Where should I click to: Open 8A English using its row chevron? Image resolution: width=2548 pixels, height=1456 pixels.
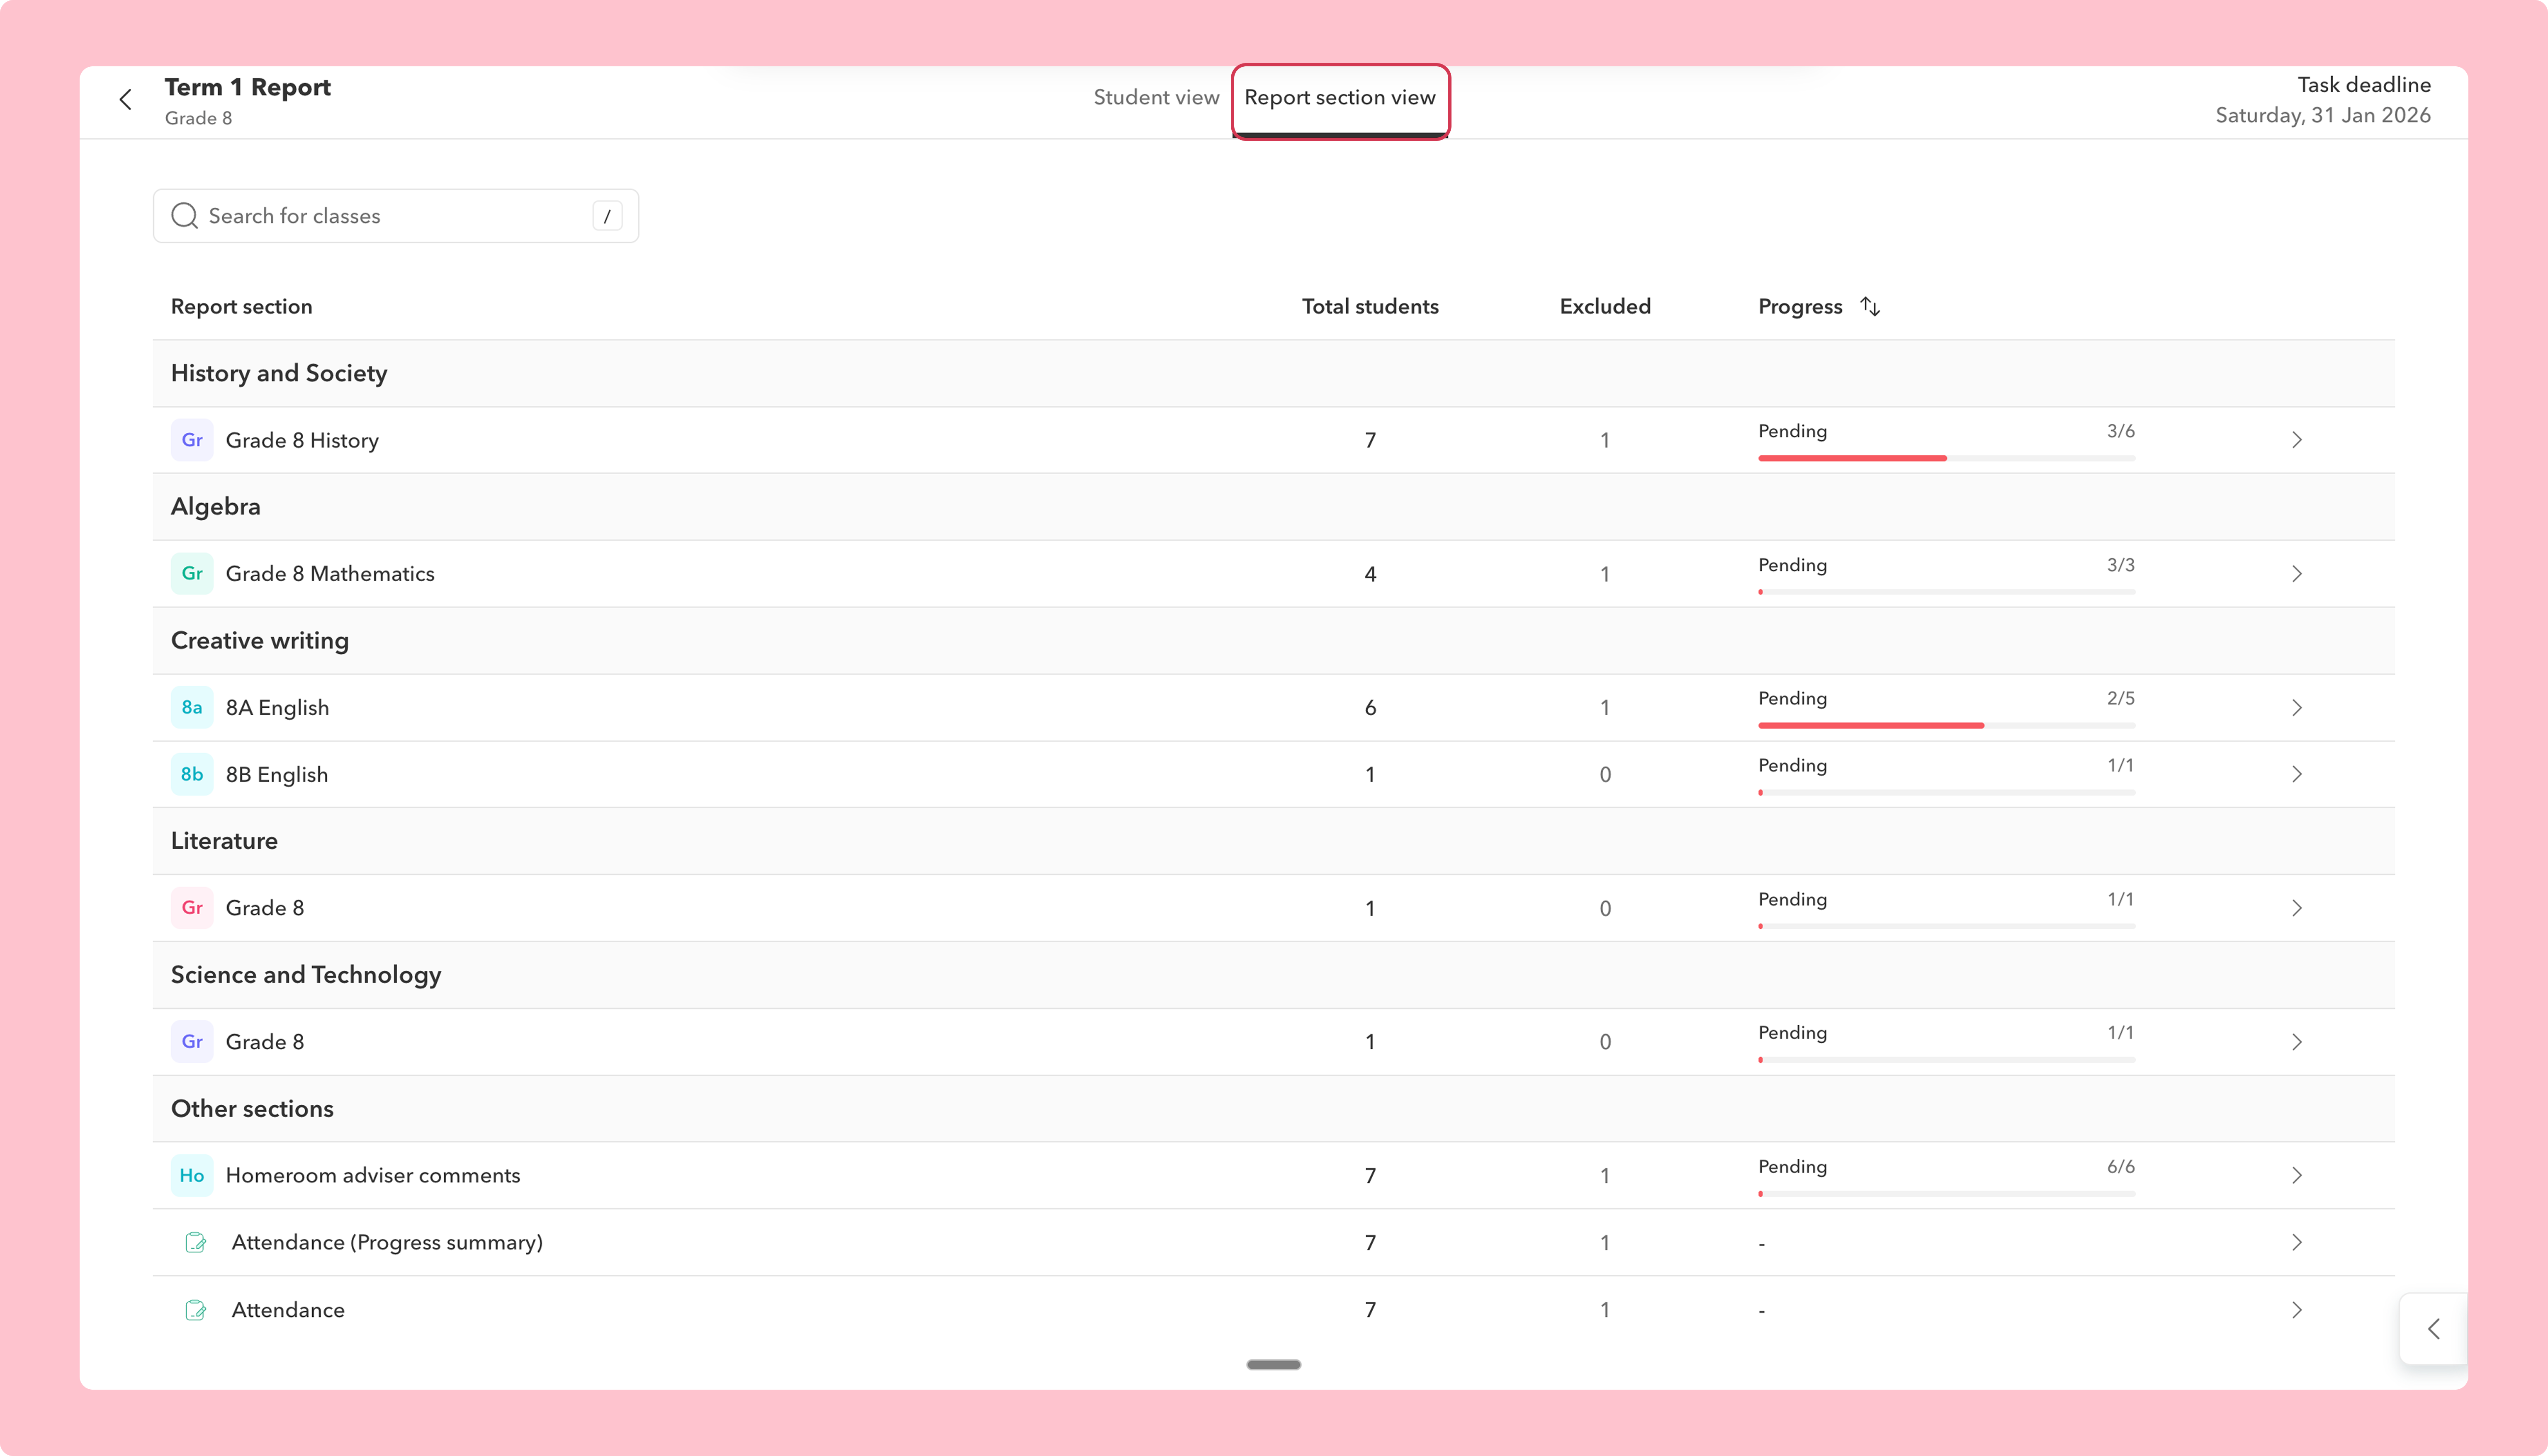[x=2297, y=708]
